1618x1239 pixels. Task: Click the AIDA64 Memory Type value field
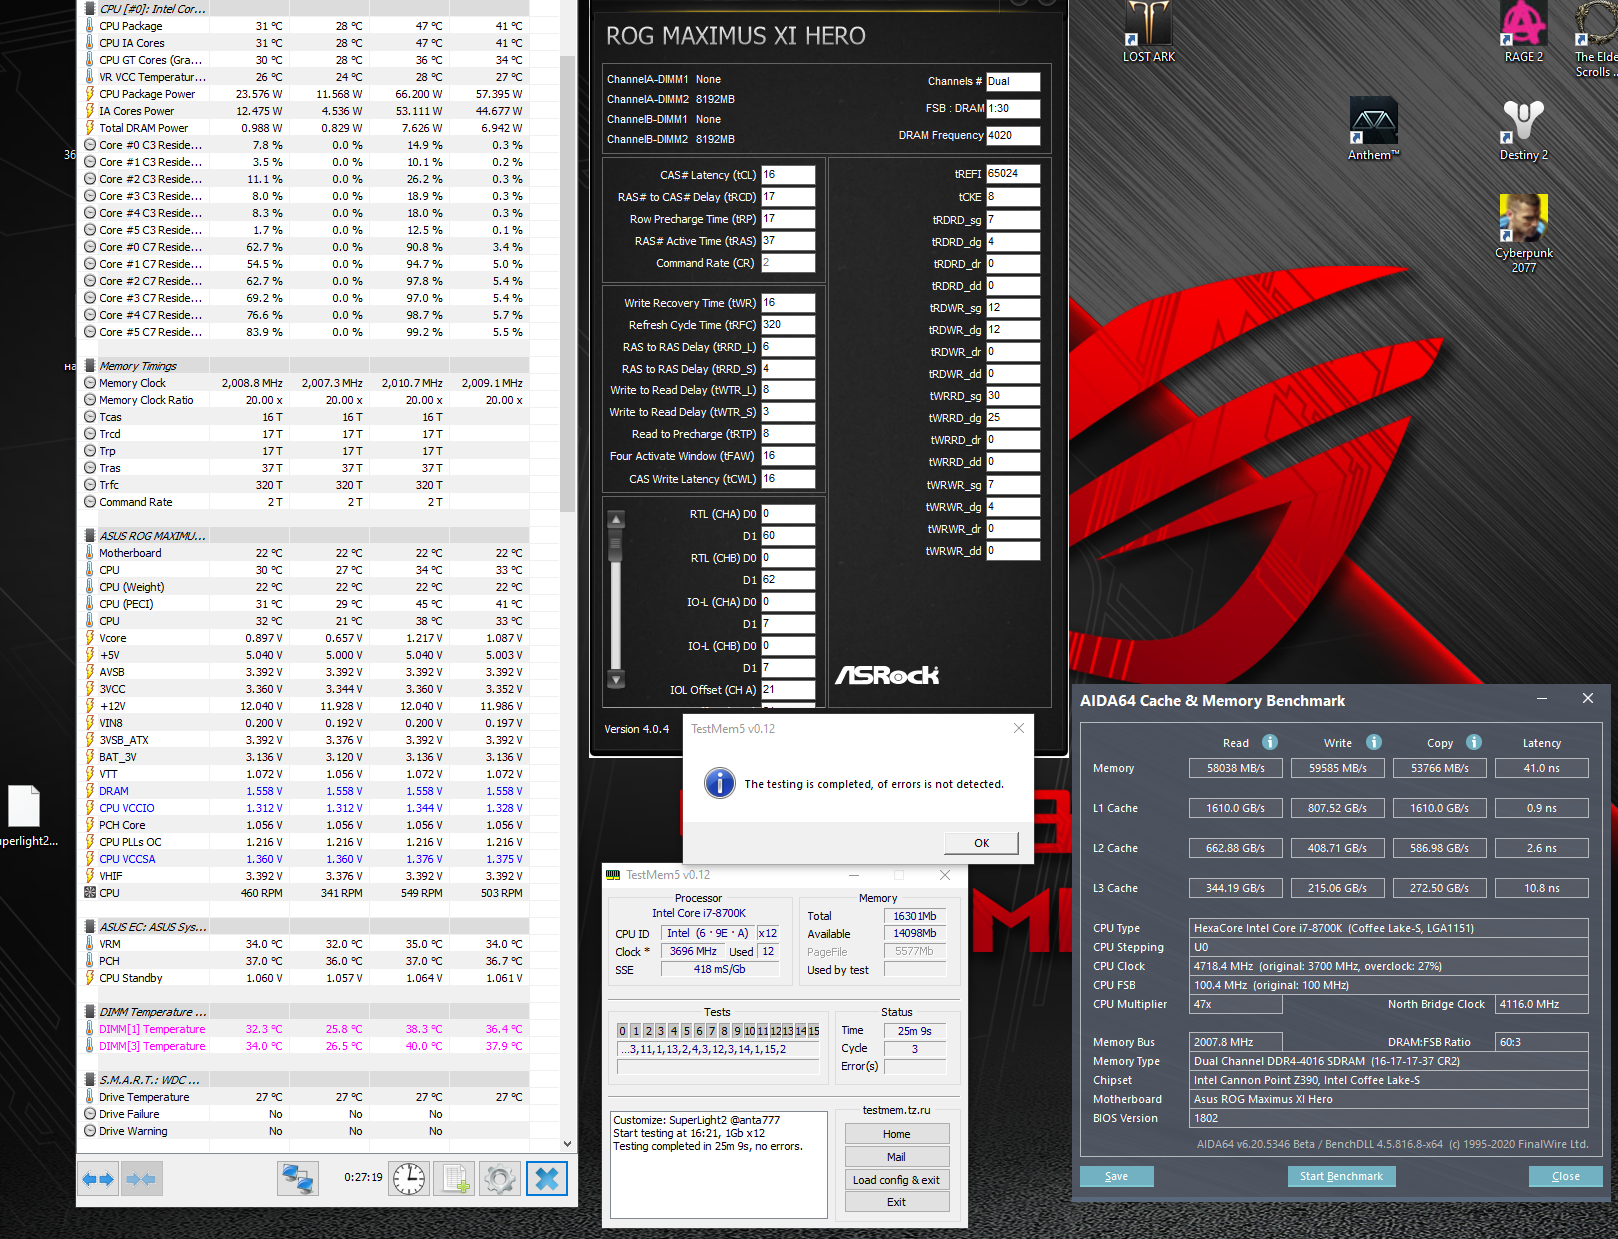[1389, 1061]
